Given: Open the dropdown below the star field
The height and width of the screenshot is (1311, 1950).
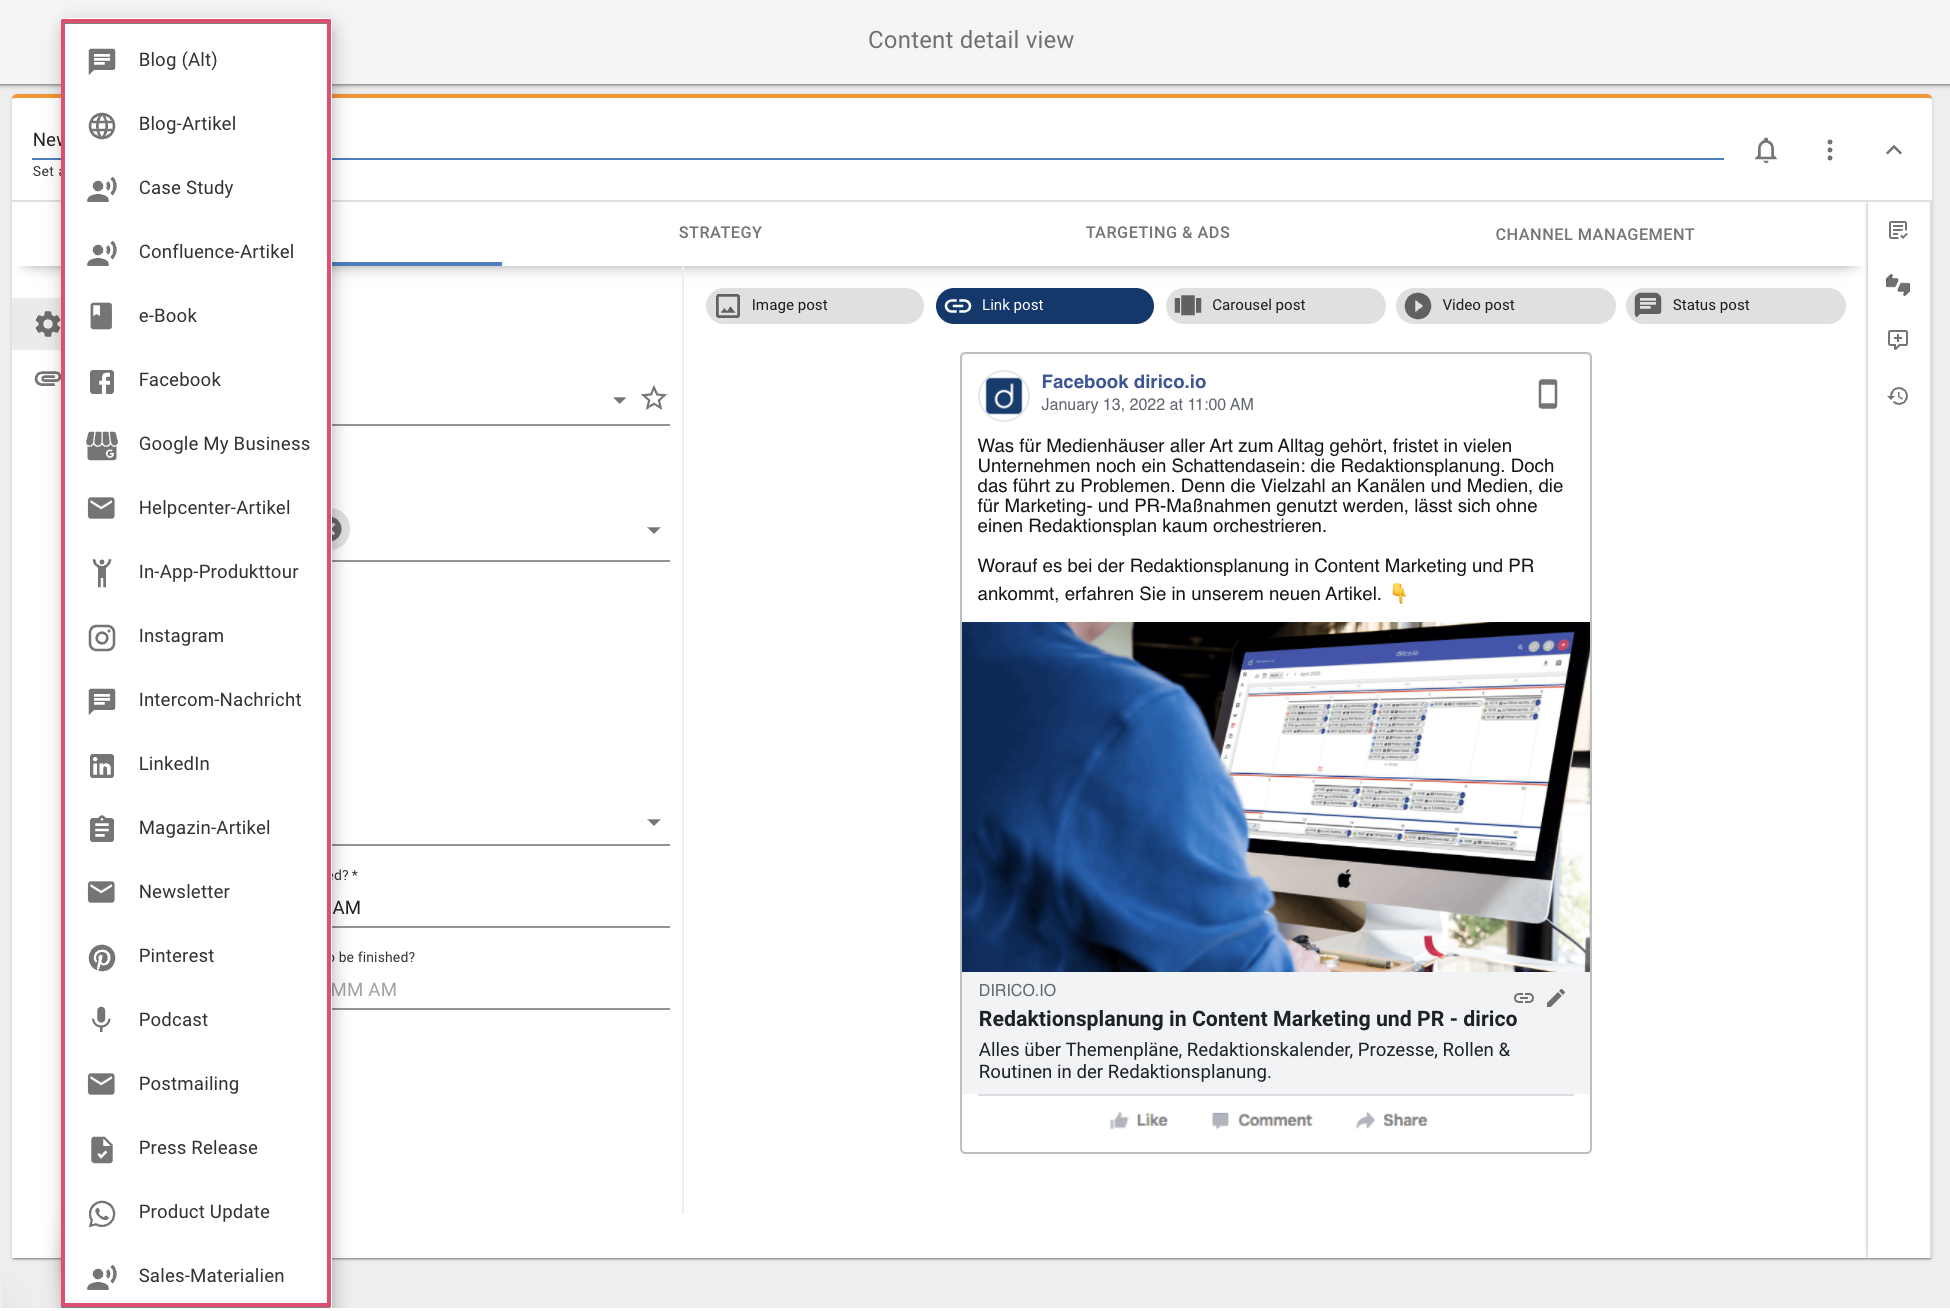Looking at the screenshot, I should (x=654, y=530).
